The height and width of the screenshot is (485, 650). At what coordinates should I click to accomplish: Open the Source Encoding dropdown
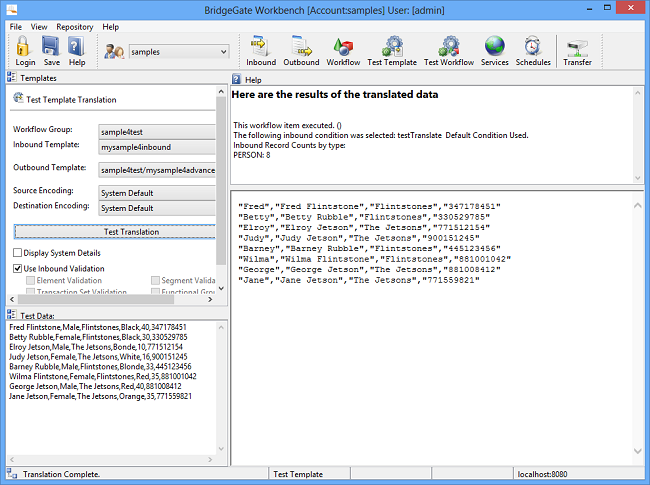tap(157, 193)
